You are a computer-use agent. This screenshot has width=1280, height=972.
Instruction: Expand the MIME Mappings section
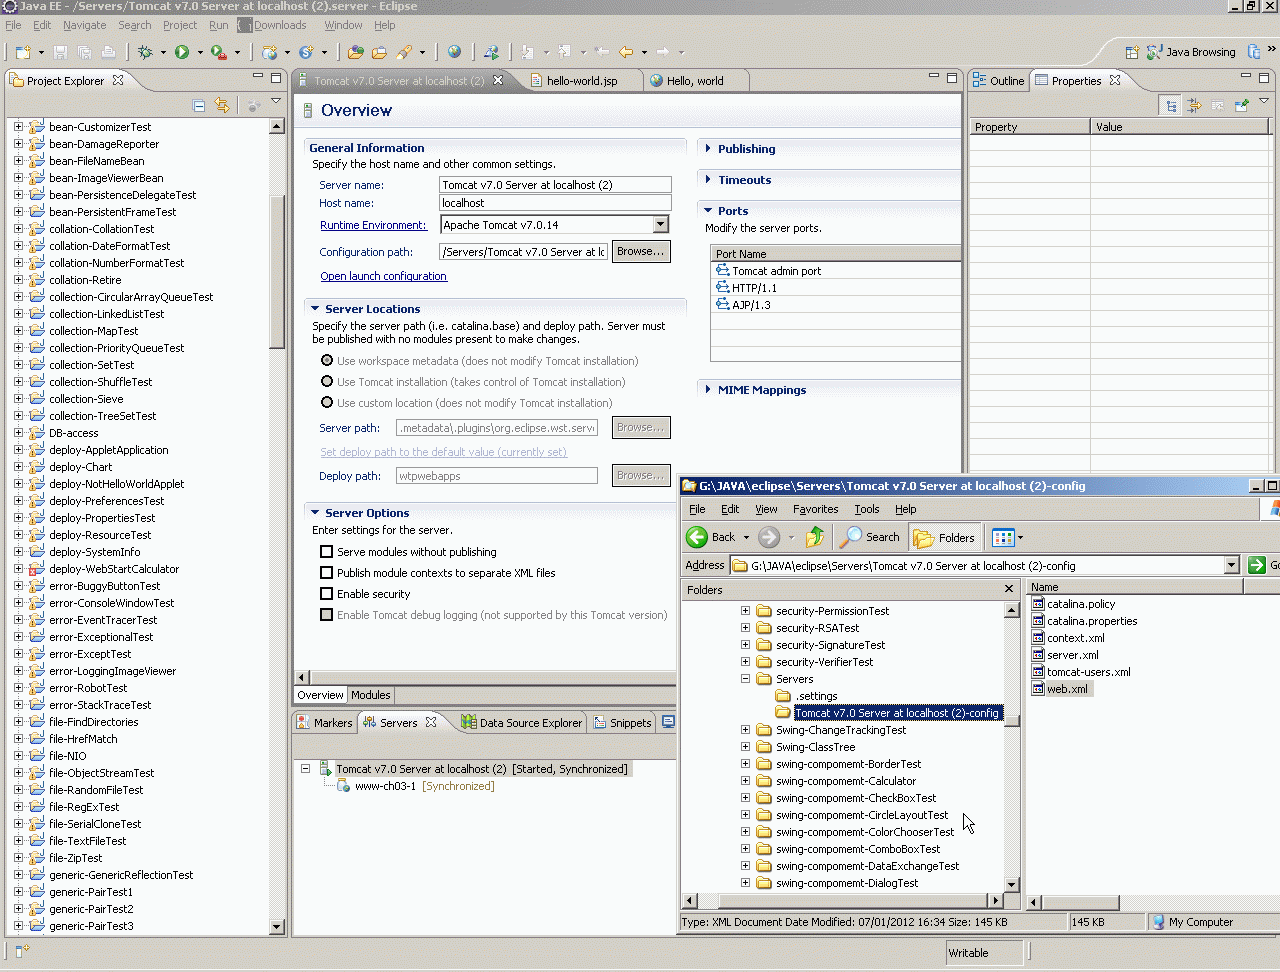coord(761,390)
